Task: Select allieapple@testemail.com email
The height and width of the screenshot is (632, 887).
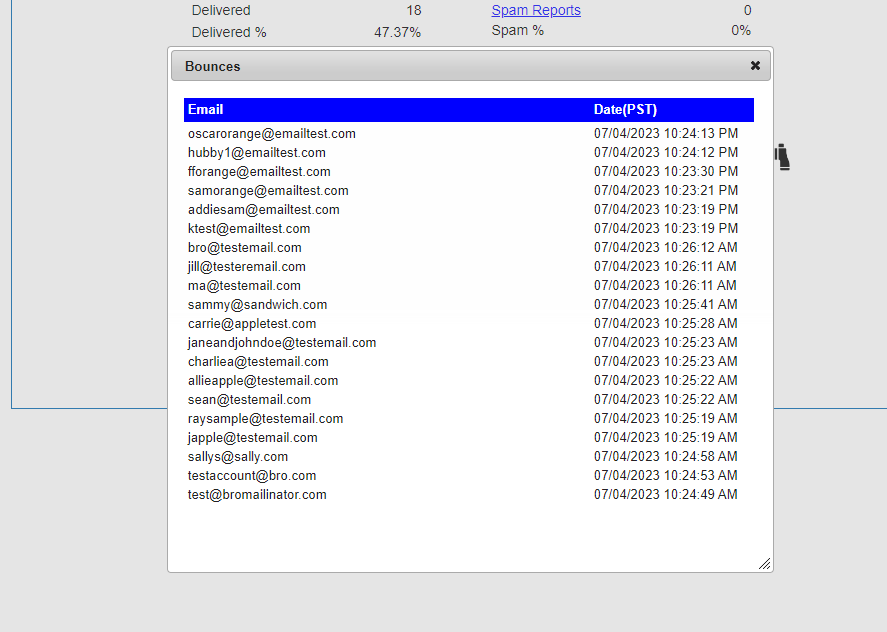Action: pos(263,381)
